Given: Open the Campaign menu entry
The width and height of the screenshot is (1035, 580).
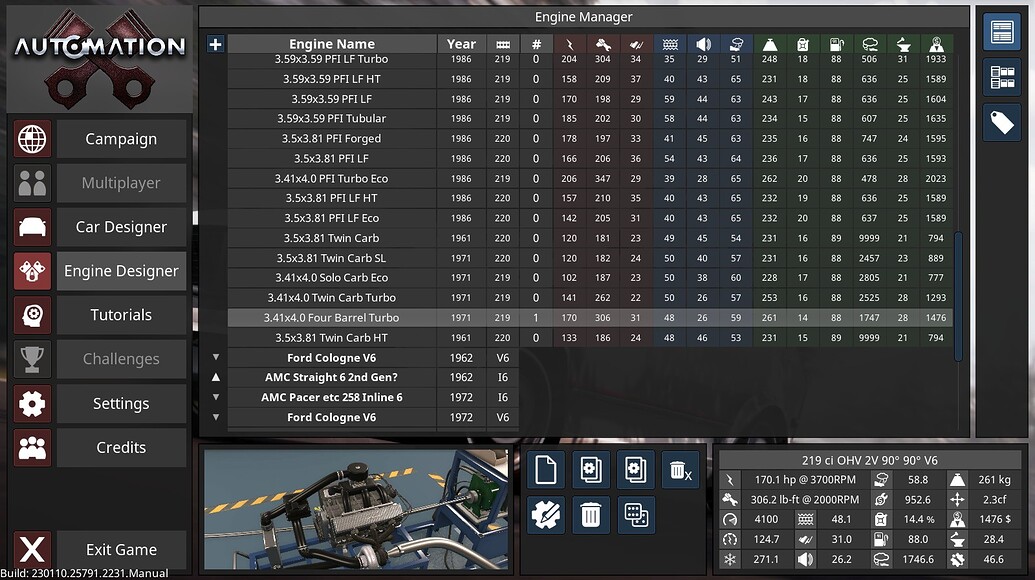Looking at the screenshot, I should [120, 138].
